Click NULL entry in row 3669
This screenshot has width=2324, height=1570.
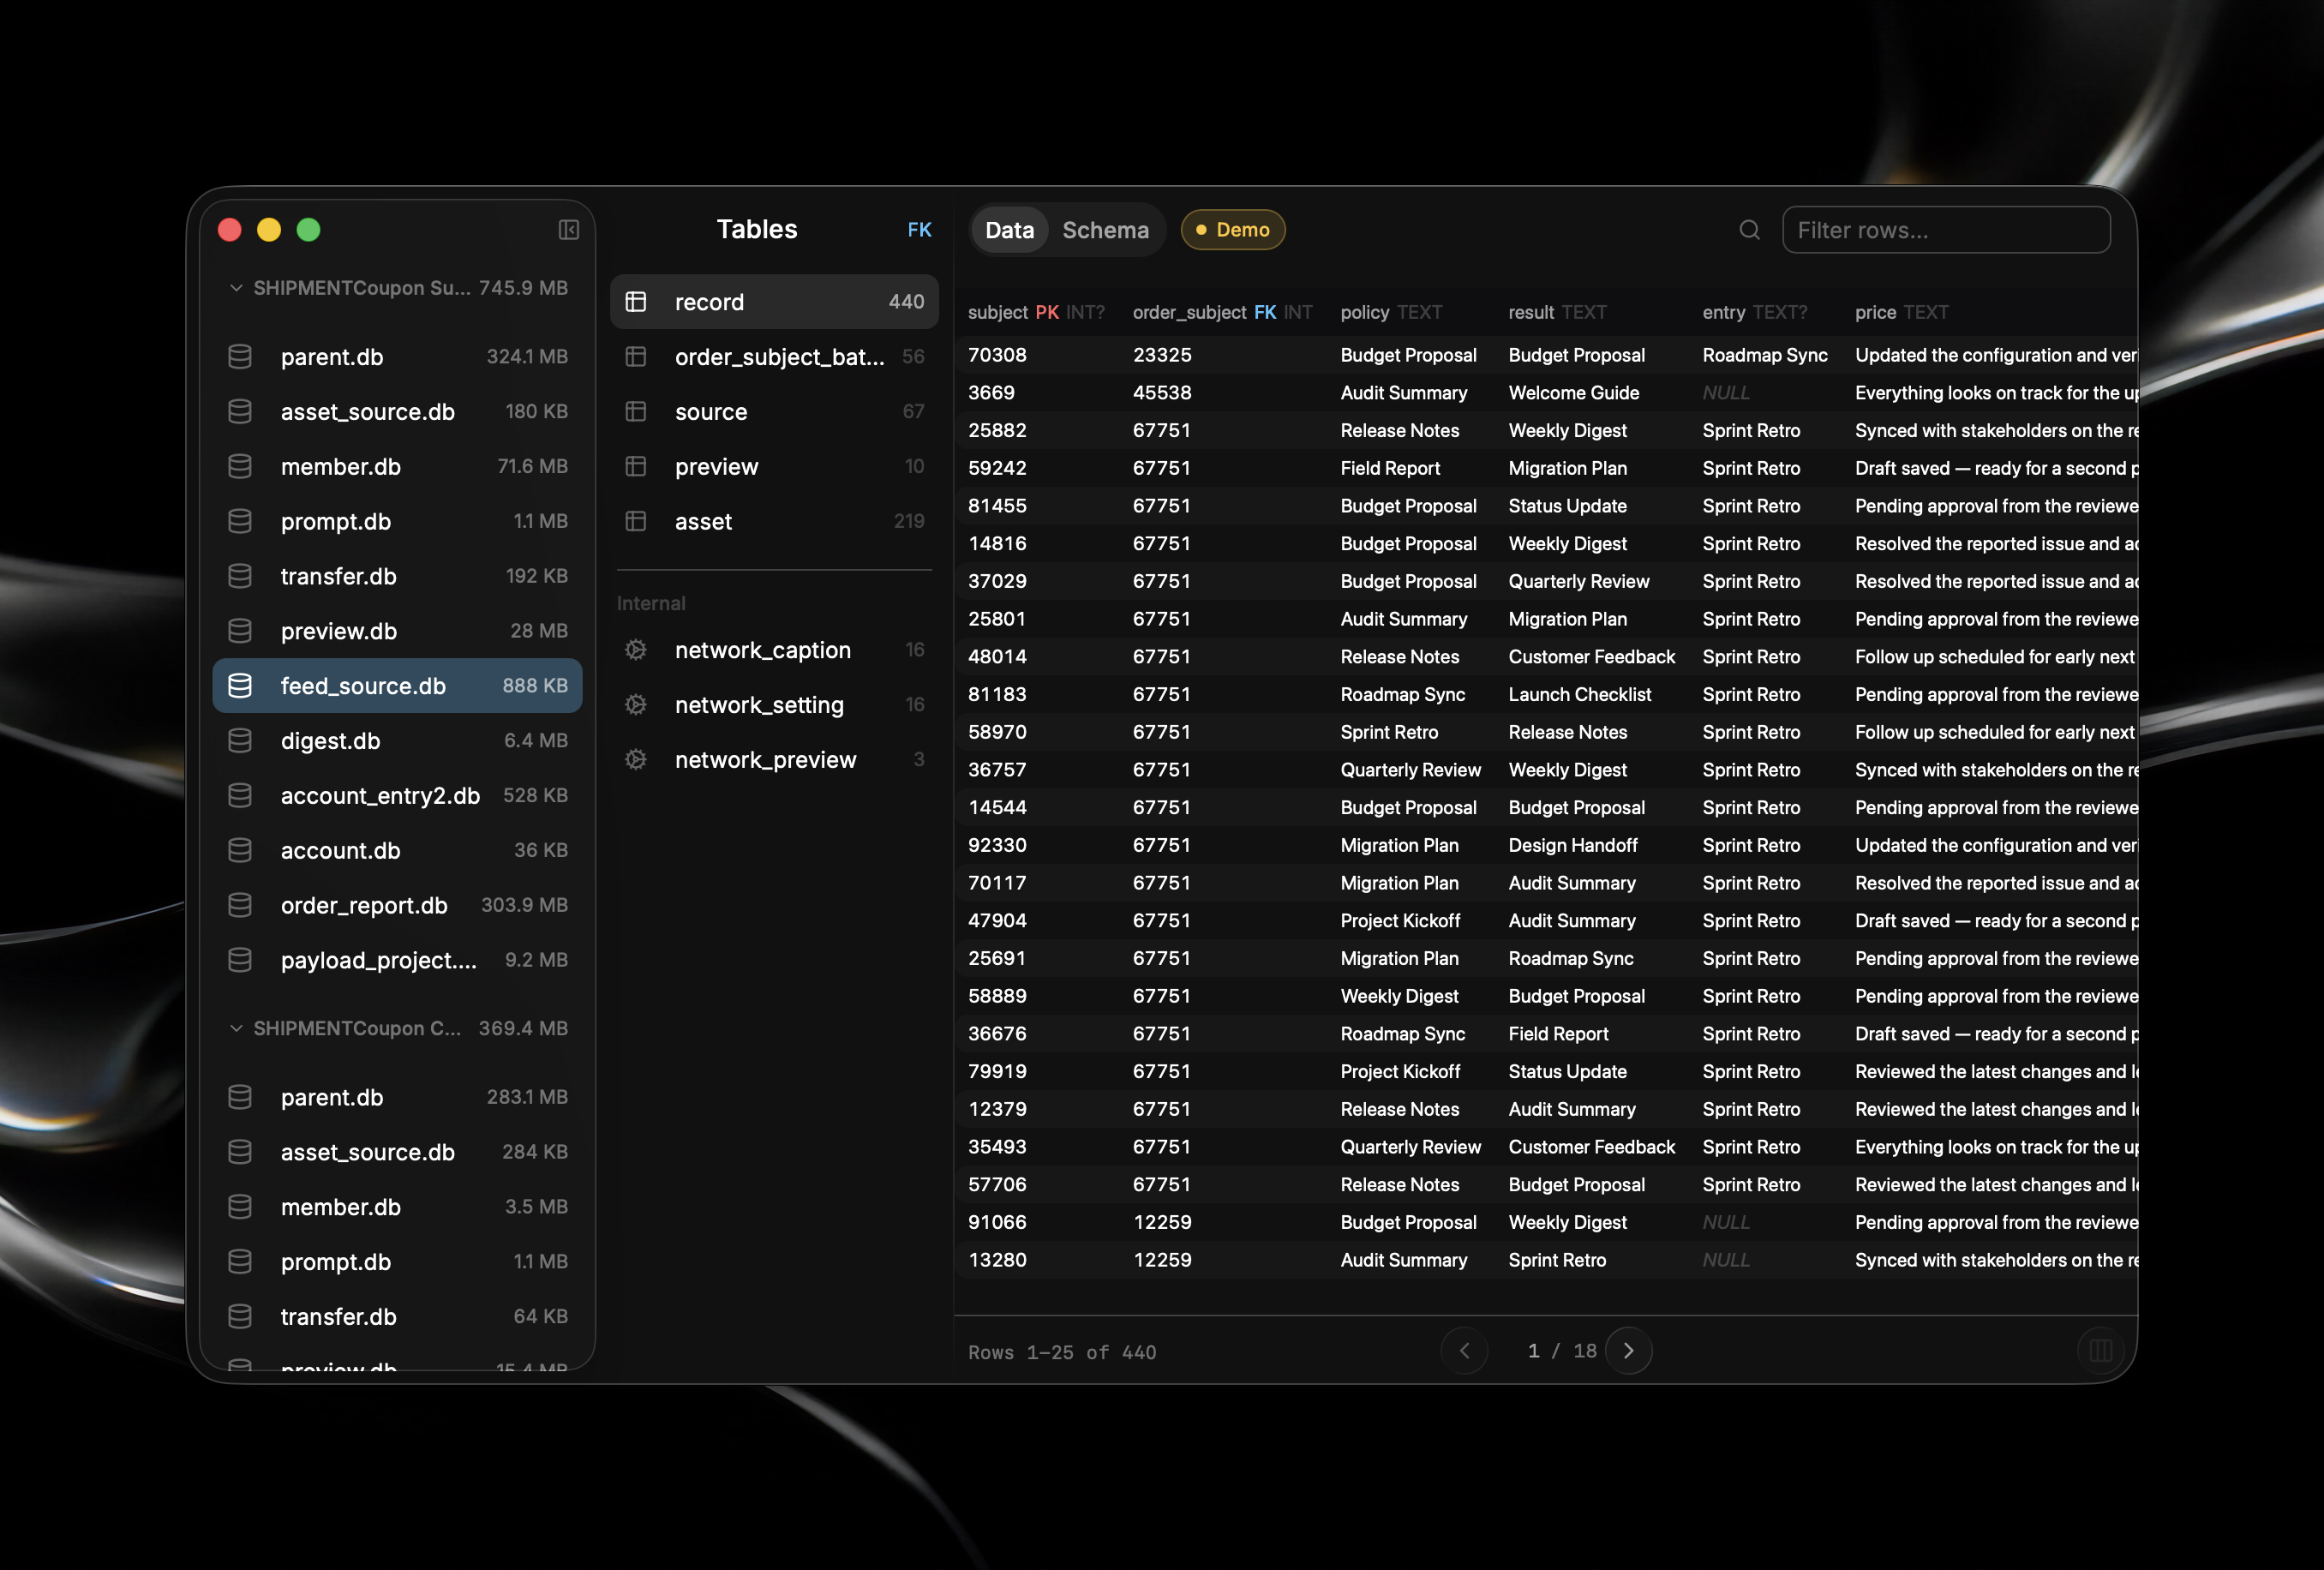coord(1726,393)
